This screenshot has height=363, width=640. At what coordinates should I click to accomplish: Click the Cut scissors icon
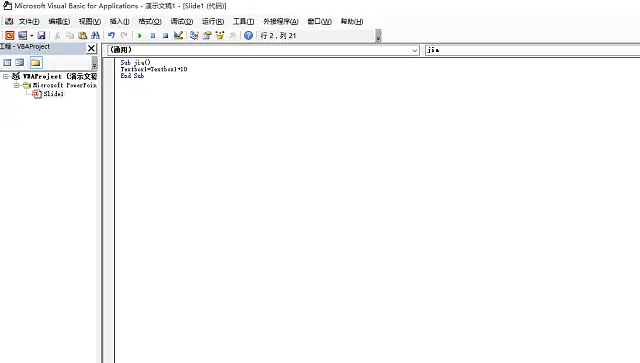point(57,36)
